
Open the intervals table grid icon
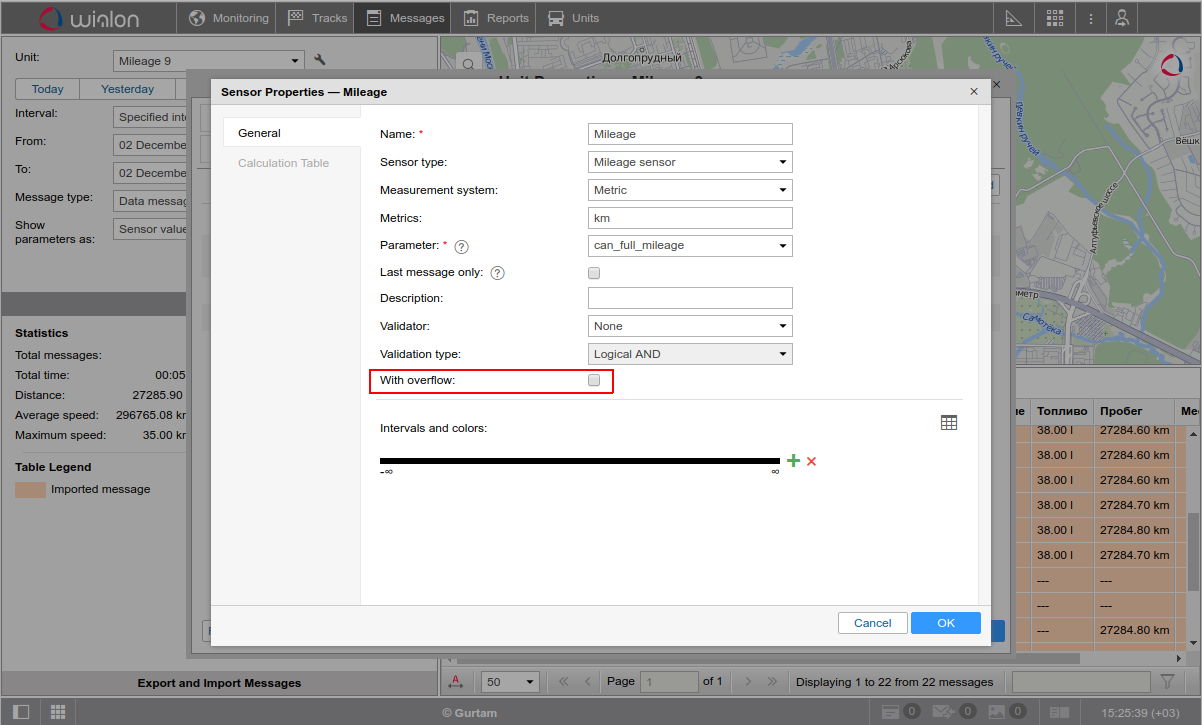click(x=948, y=423)
